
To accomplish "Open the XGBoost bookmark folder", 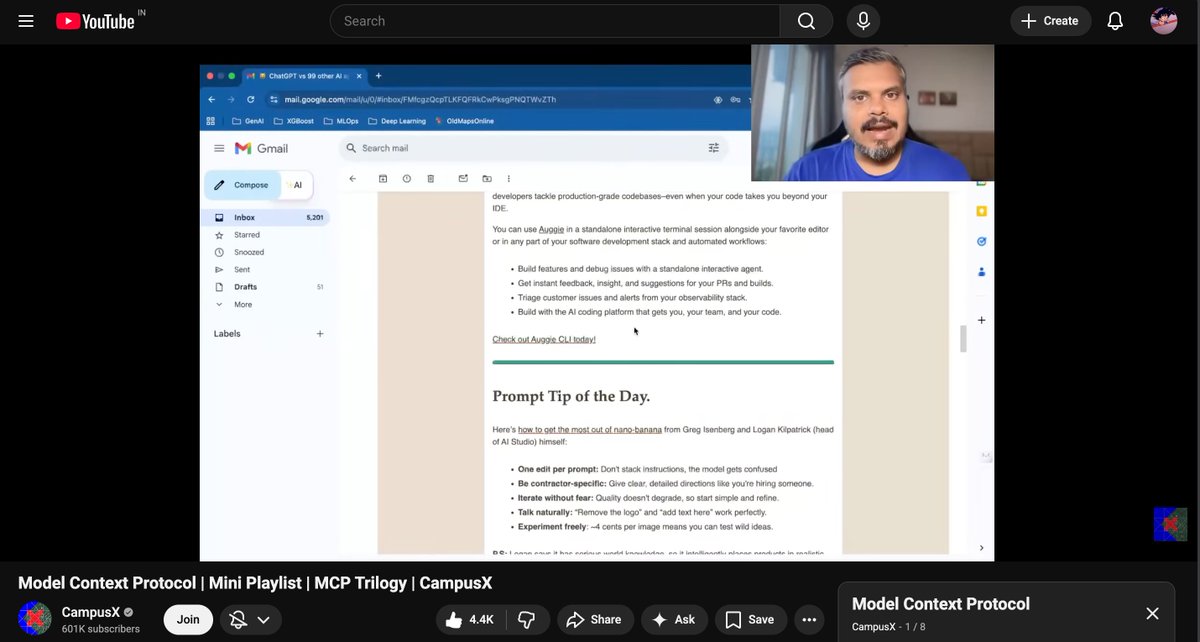I will pos(293,121).
